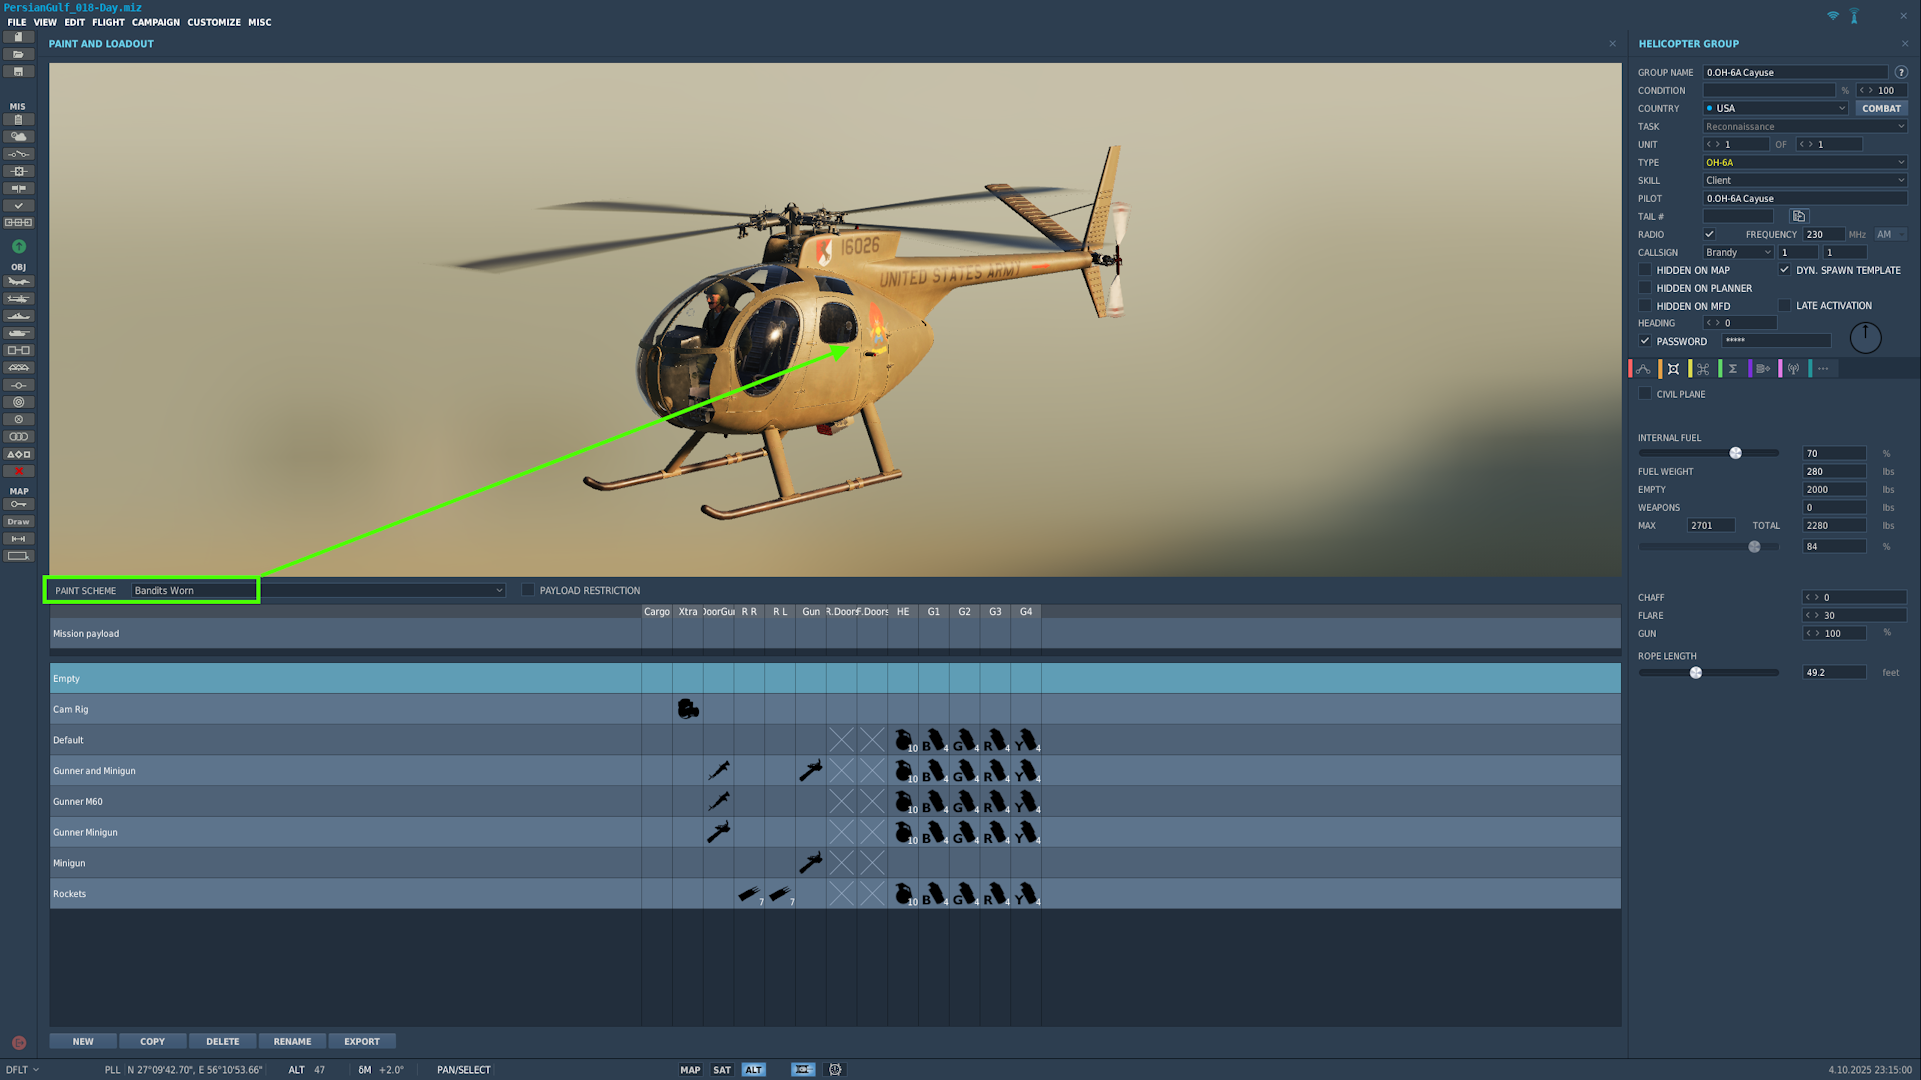
Task: Click the red X delete icon in the sidebar
Action: (18, 471)
